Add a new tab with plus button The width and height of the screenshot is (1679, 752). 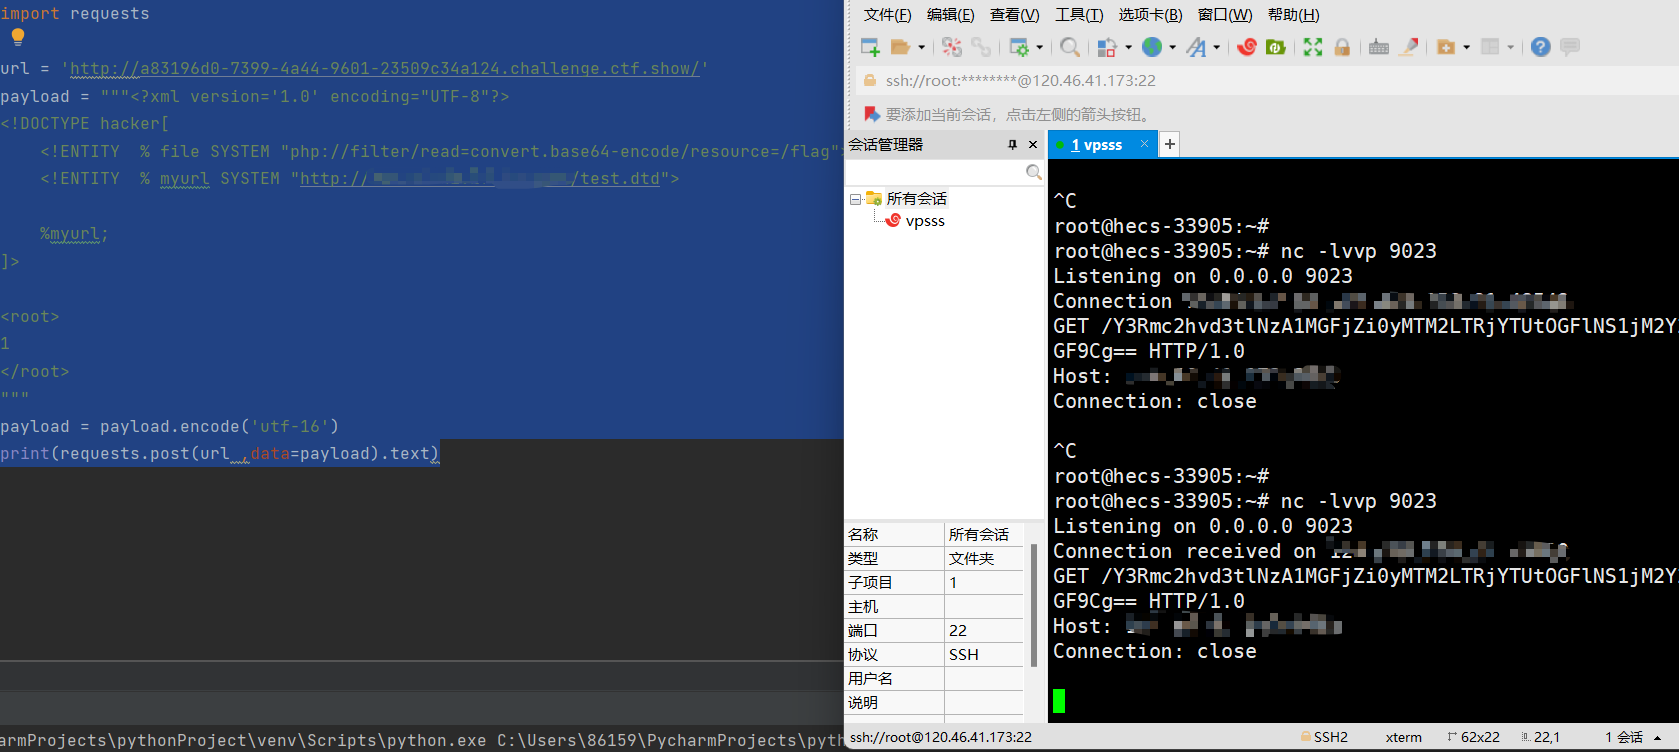pyautogui.click(x=1170, y=144)
